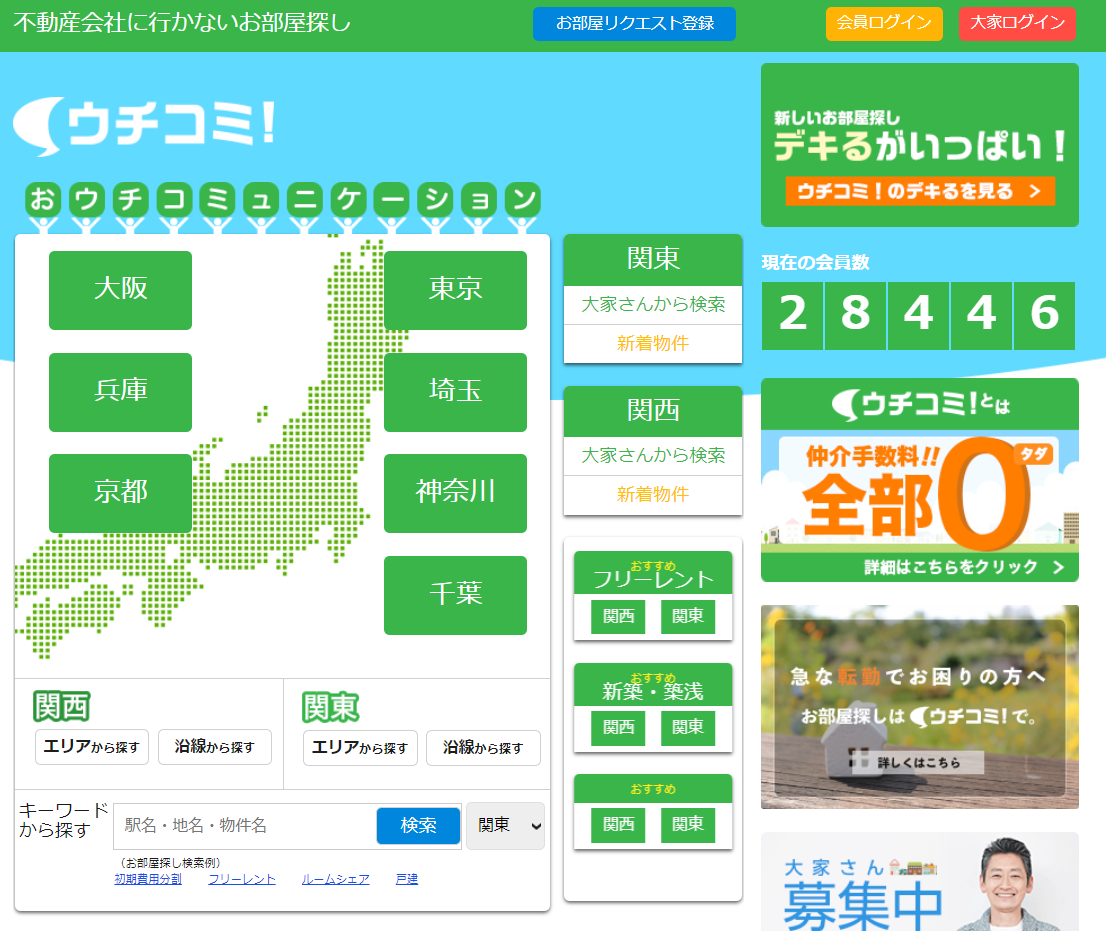
Task: Select 東京 on the map
Action: tap(456, 290)
